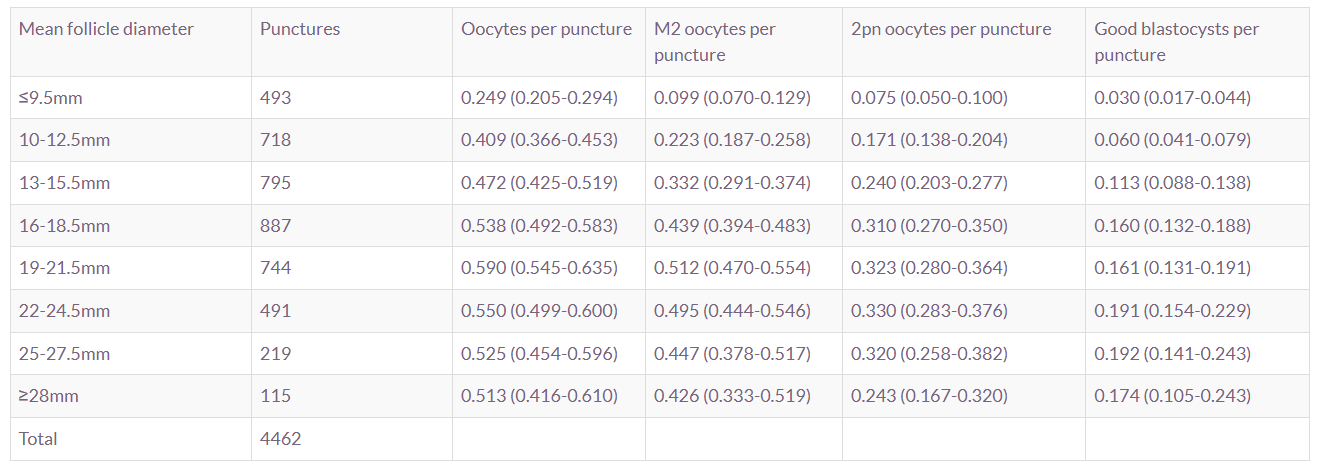Click punctures value '795'
Image resolution: width=1318 pixels, height=471 pixels.
[275, 183]
